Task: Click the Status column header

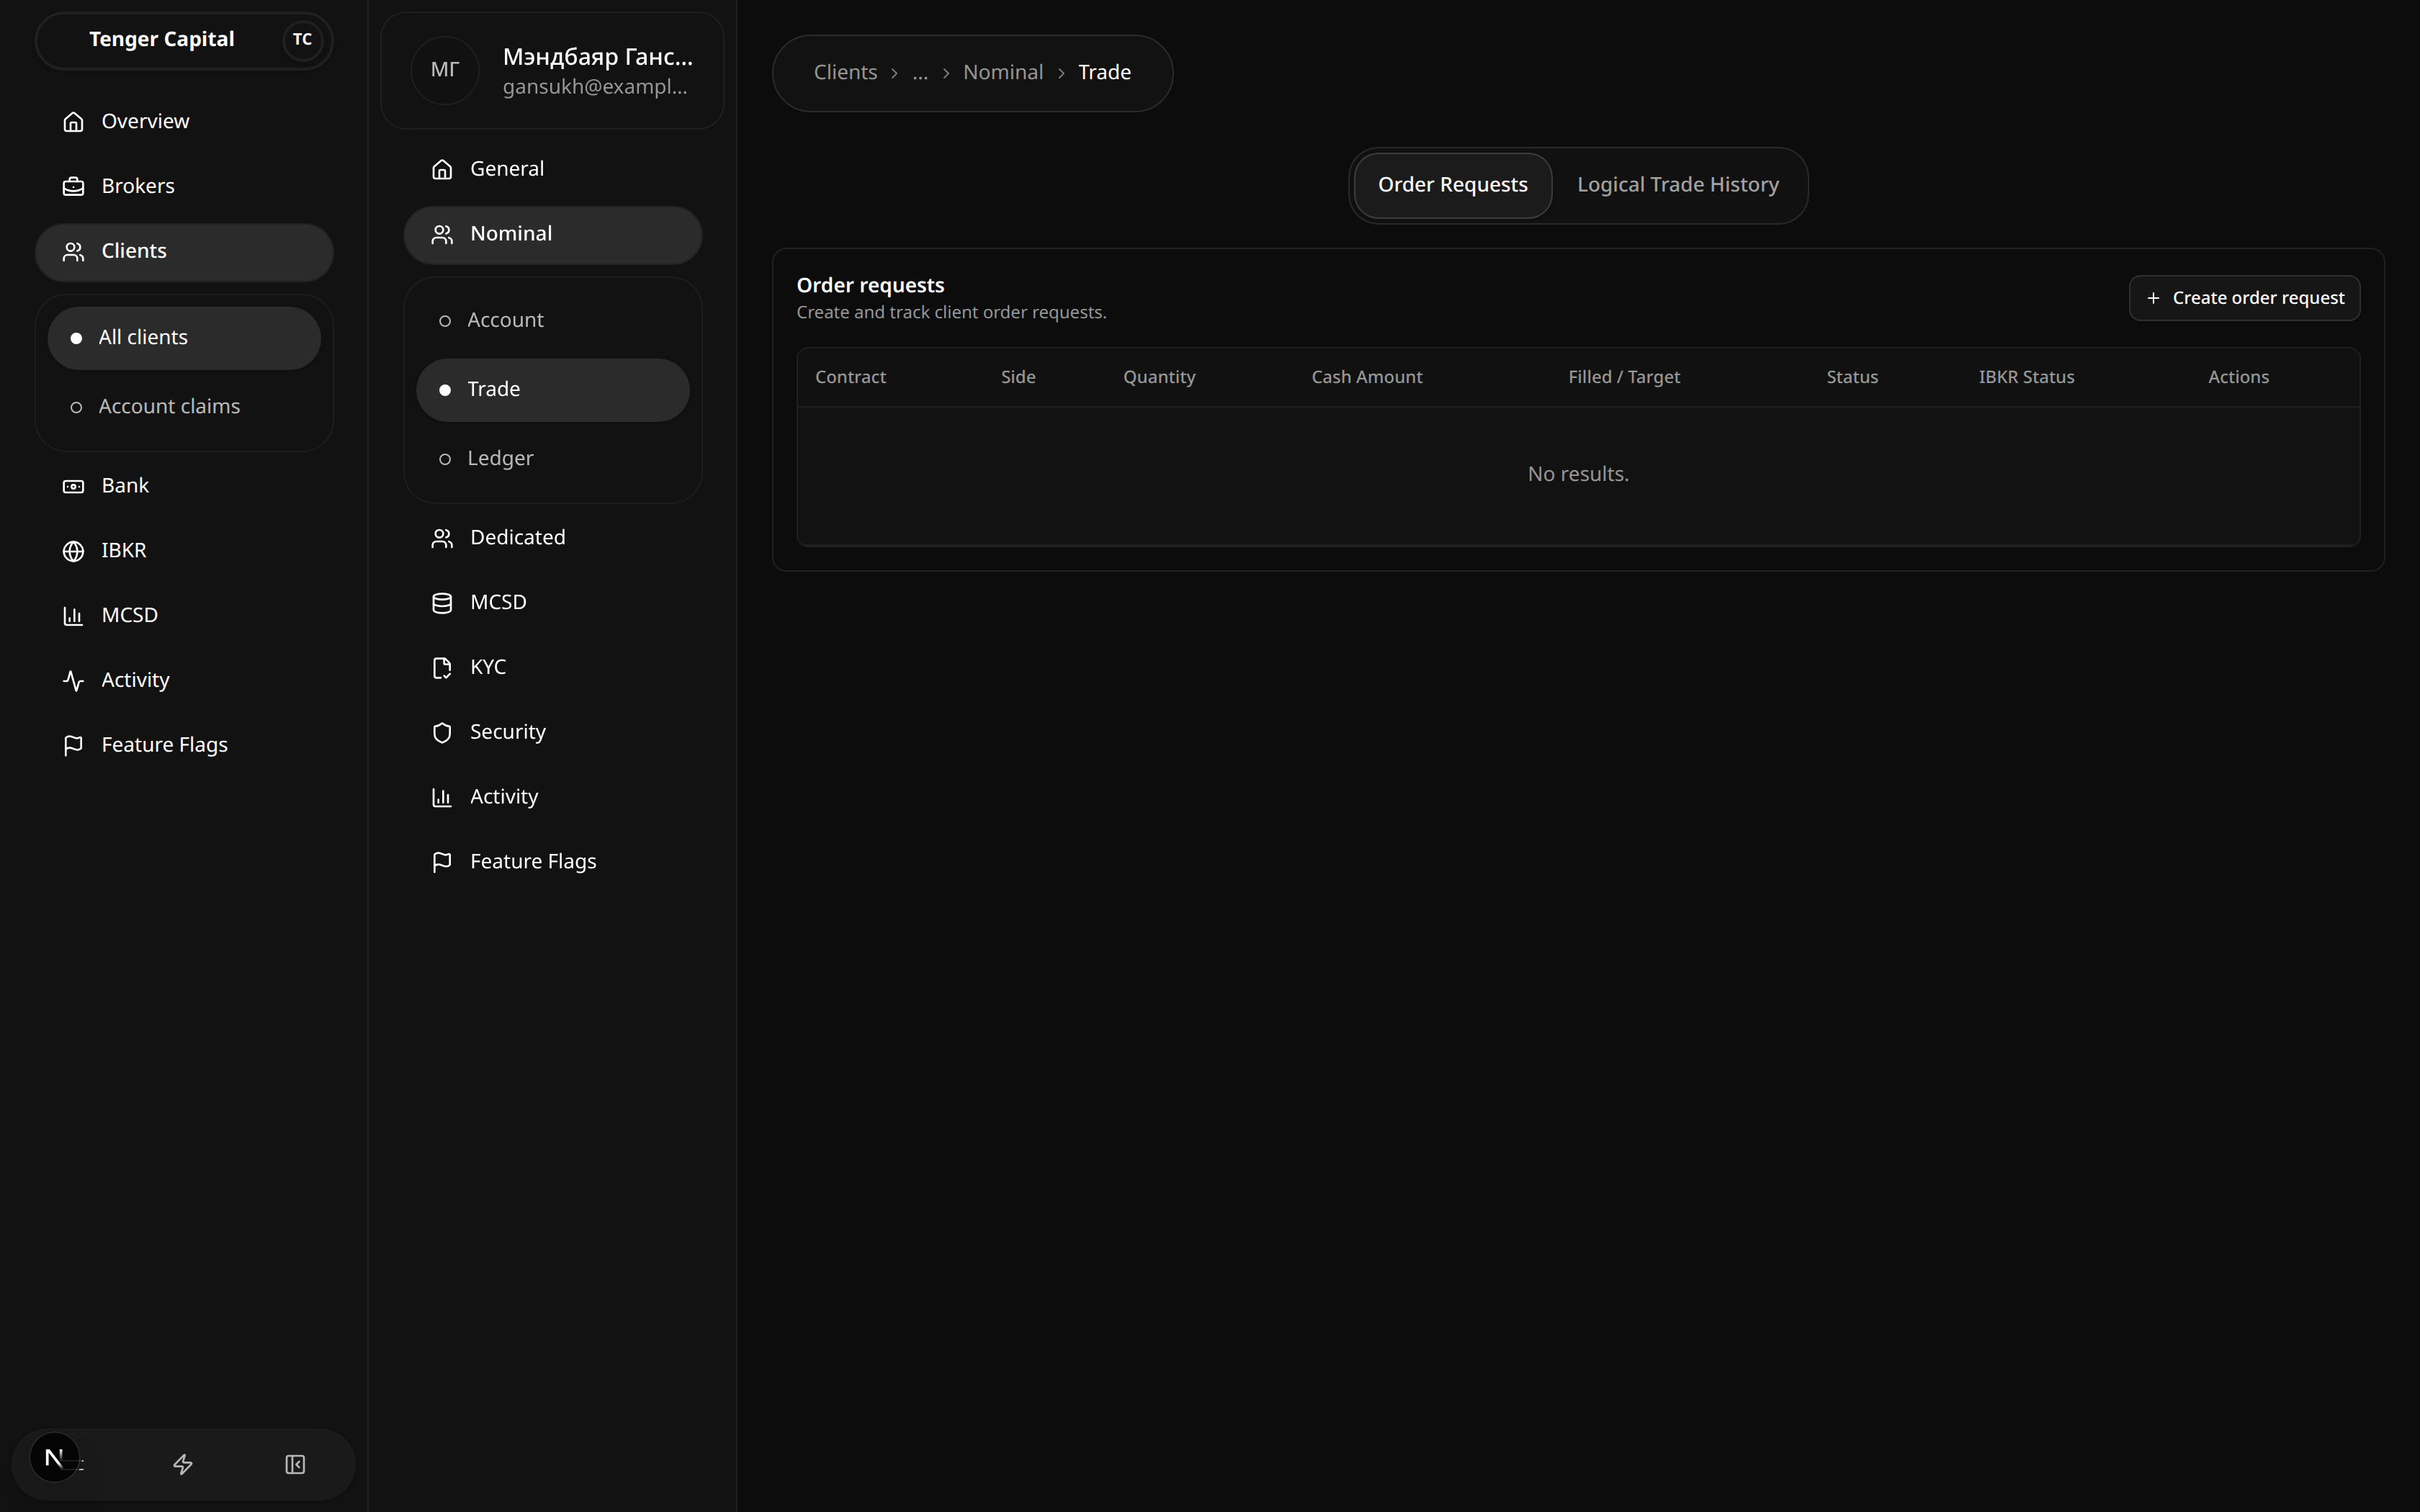Action: click(1852, 377)
